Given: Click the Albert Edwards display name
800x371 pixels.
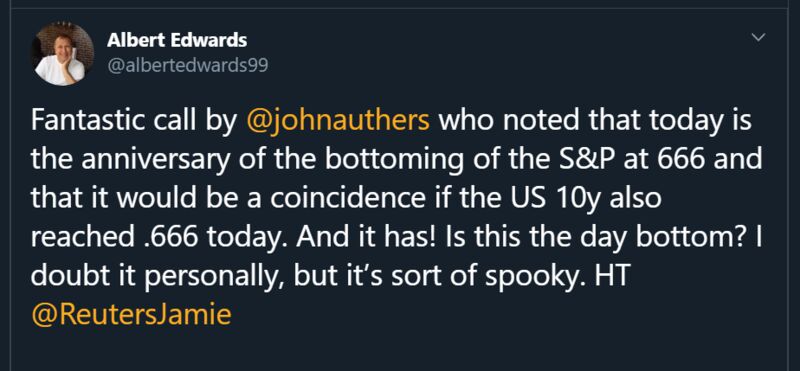Looking at the screenshot, I should coord(177,40).
